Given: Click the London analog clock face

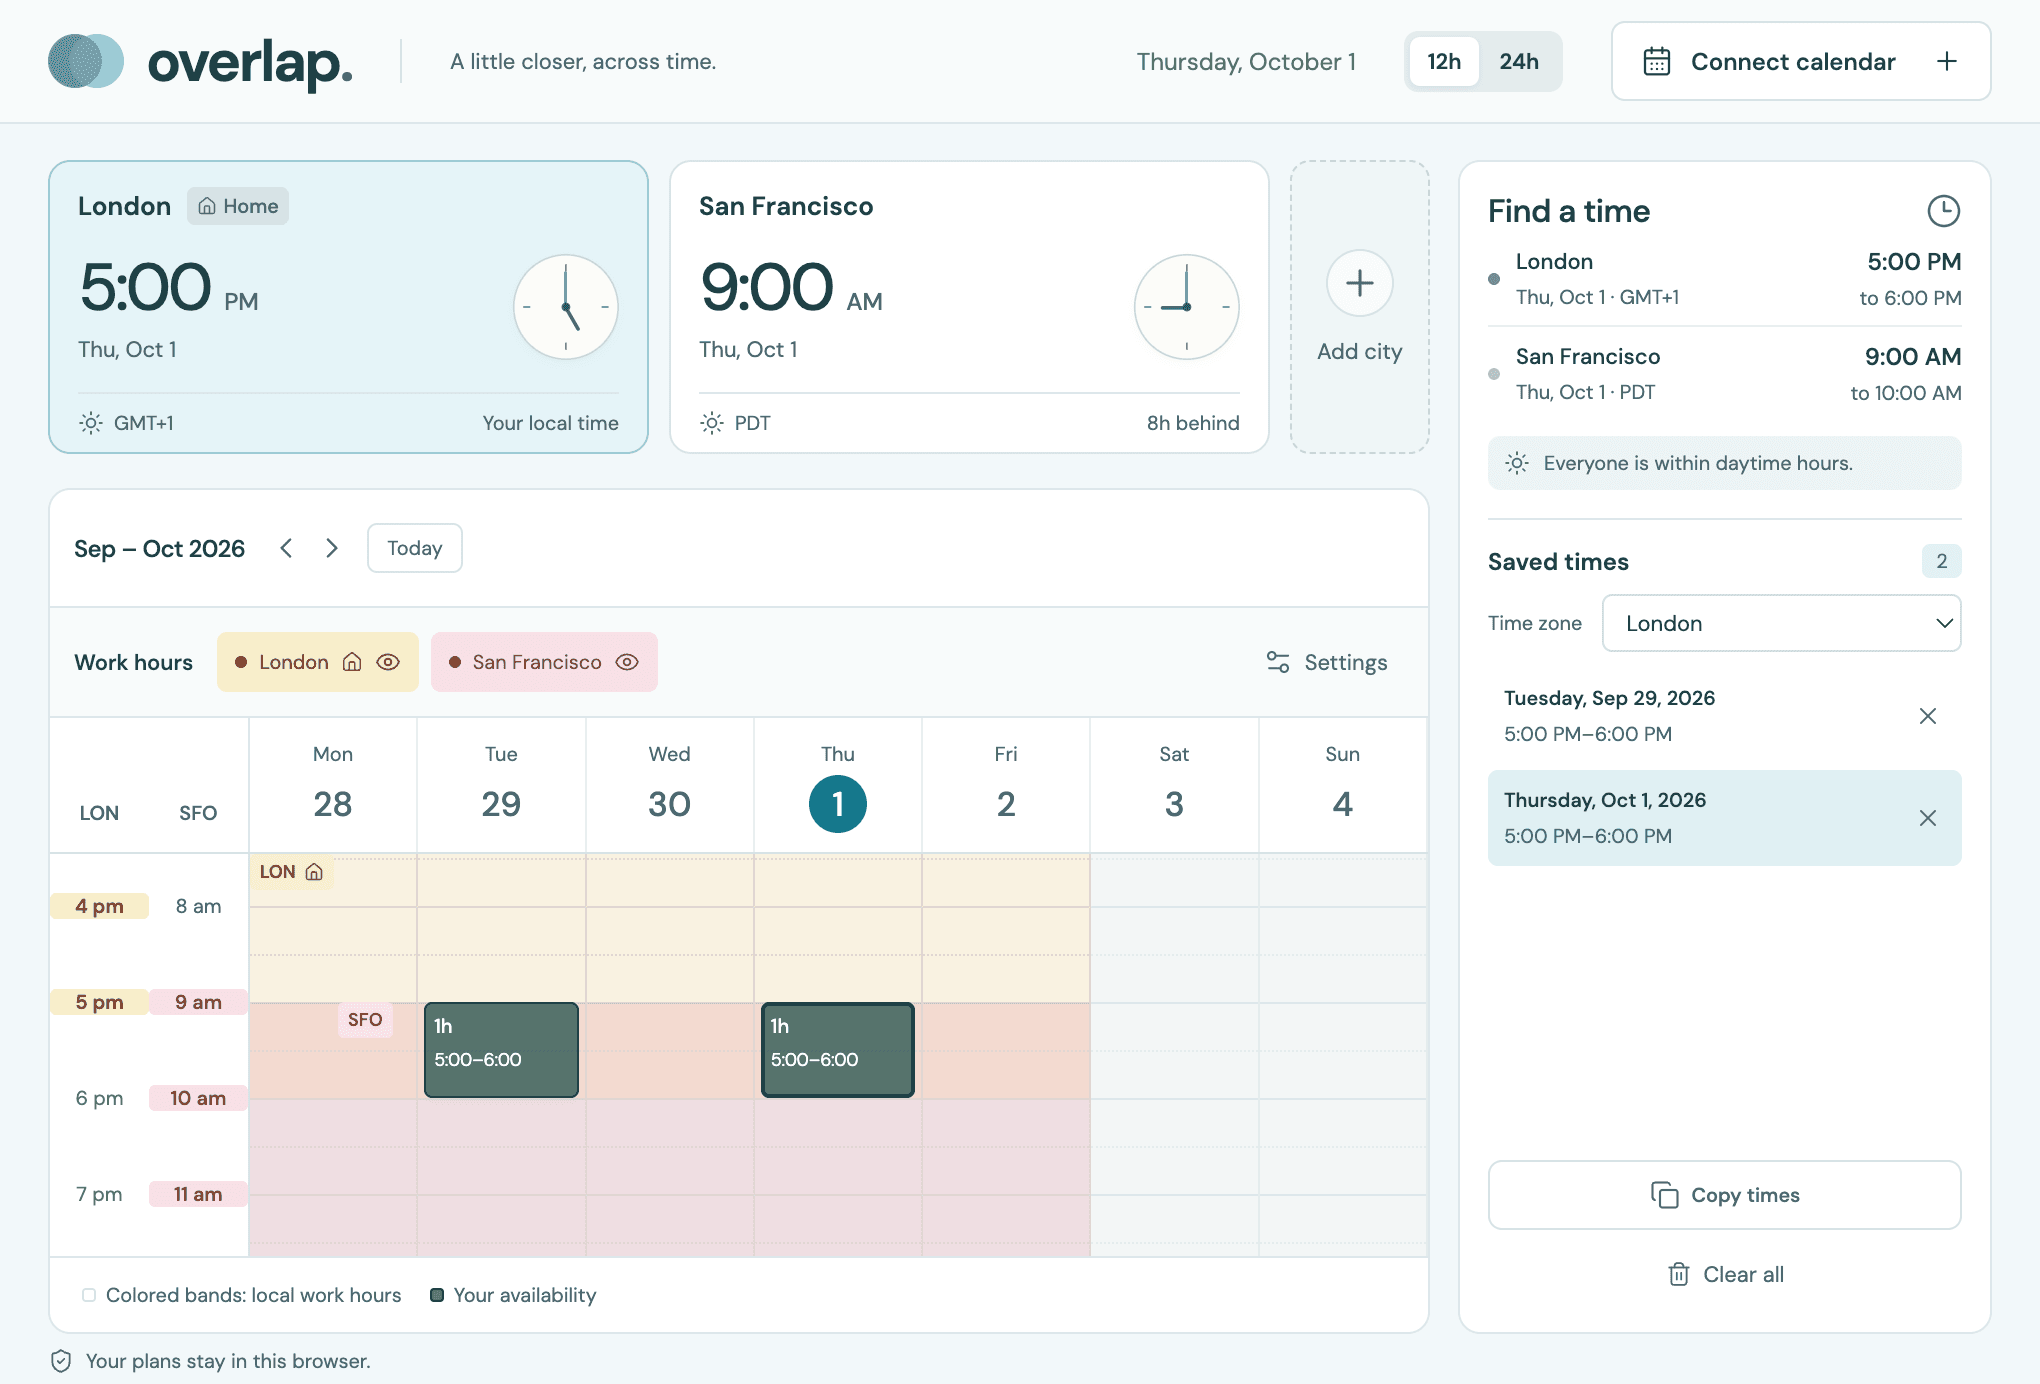Looking at the screenshot, I should click(566, 307).
